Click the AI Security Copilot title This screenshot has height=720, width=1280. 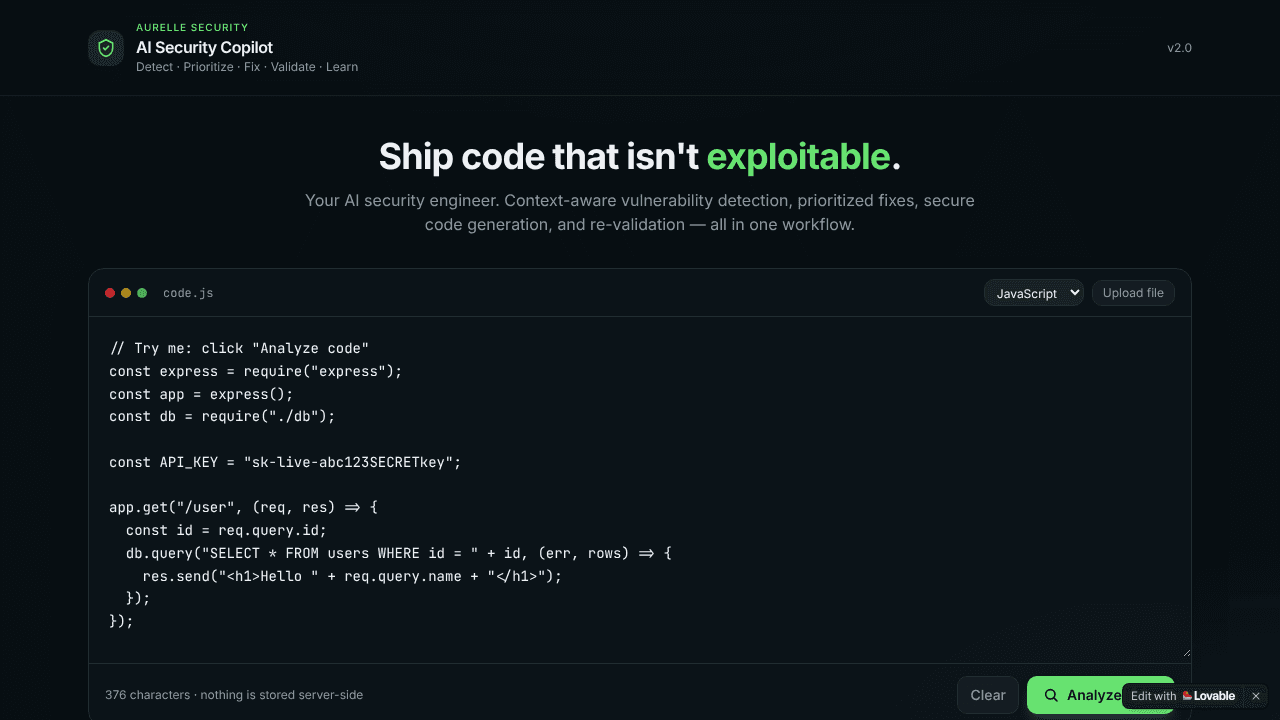(204, 47)
